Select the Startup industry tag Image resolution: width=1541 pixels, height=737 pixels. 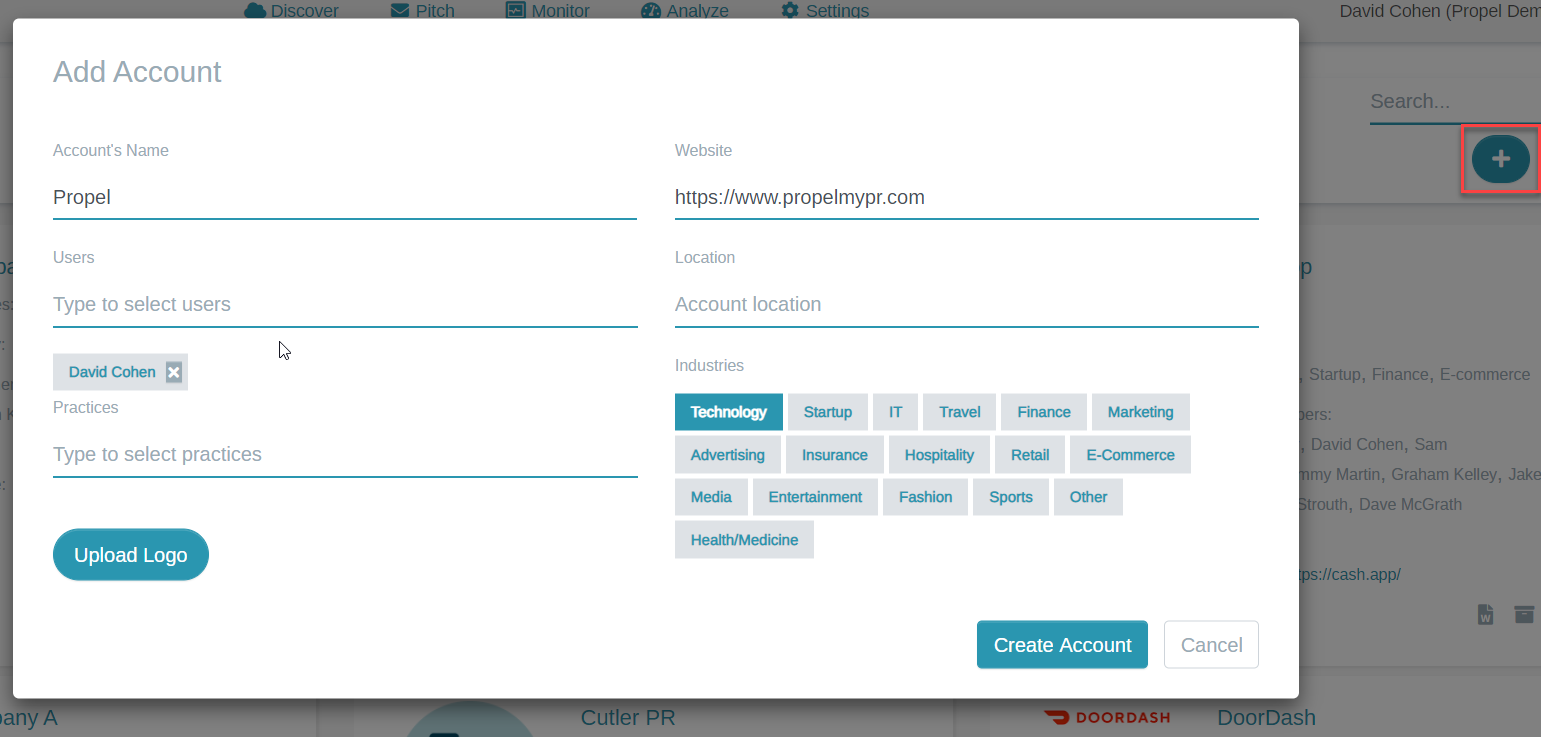tap(828, 412)
